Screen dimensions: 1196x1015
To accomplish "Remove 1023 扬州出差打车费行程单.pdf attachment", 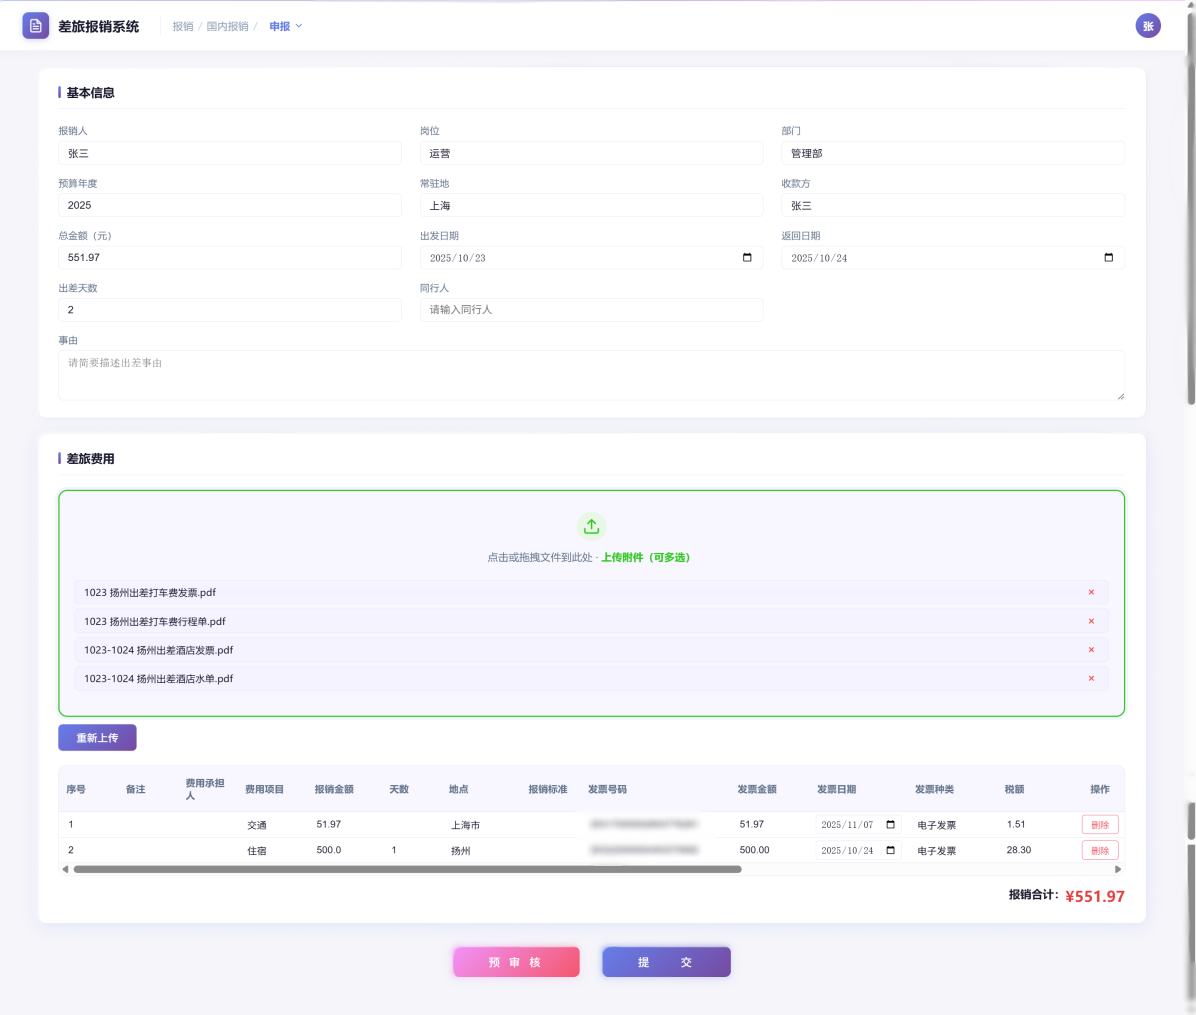I will [1091, 621].
